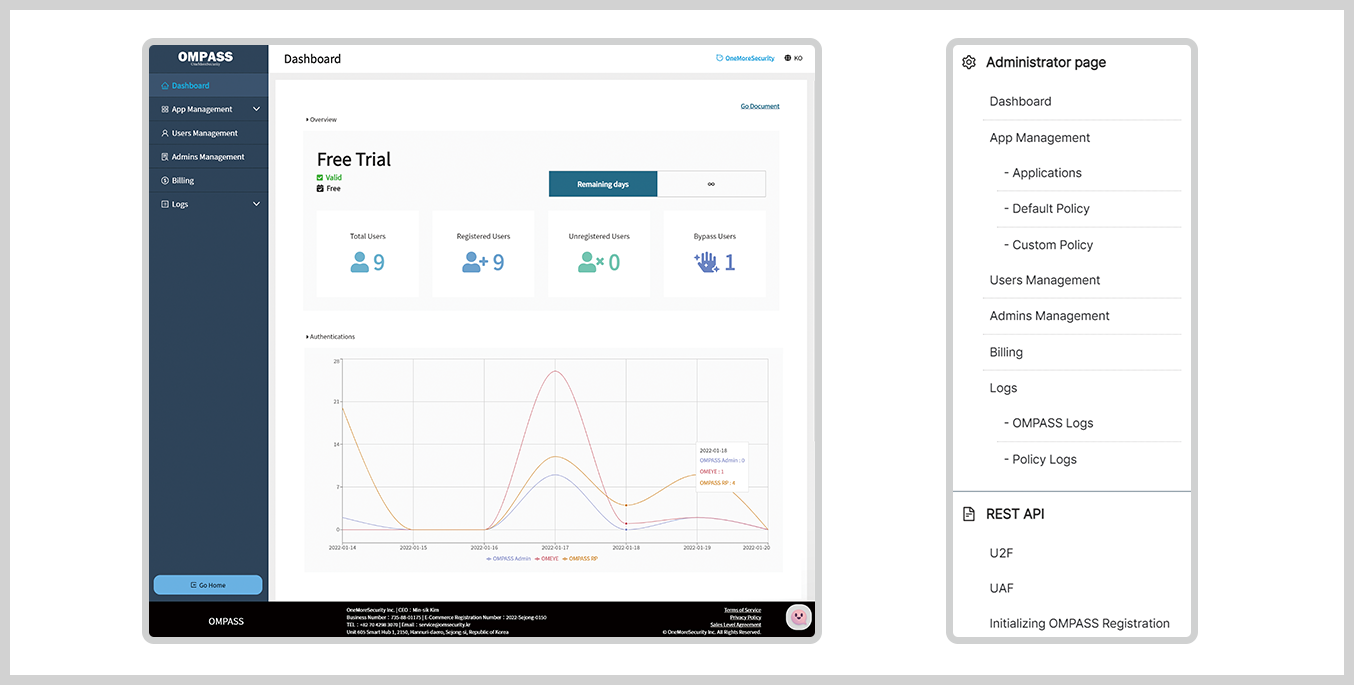The width and height of the screenshot is (1354, 685).
Task: Click the Dashboard home icon in sidebar
Action: pos(165,86)
